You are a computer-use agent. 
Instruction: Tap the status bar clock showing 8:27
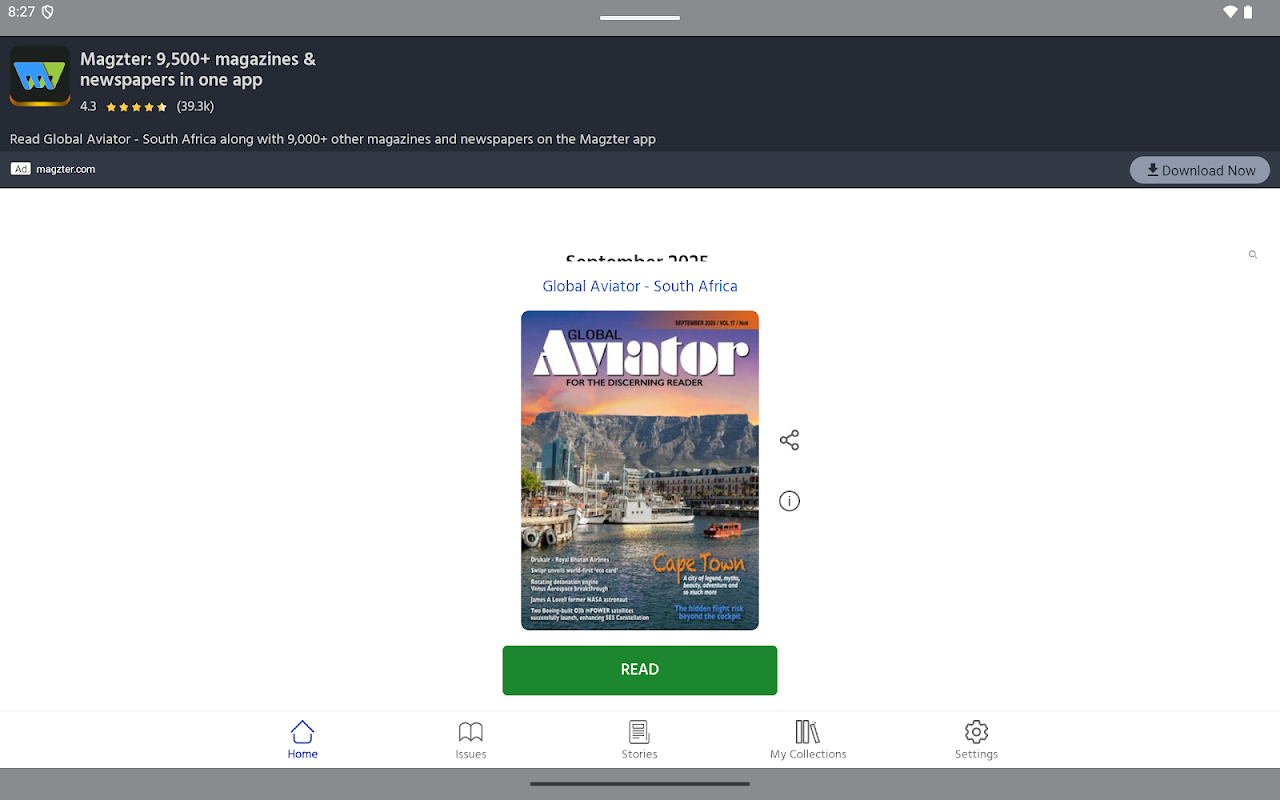coord(21,12)
